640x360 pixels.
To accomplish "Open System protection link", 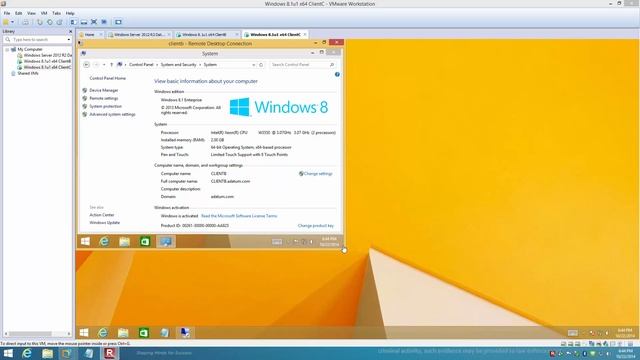I will coord(105,106).
